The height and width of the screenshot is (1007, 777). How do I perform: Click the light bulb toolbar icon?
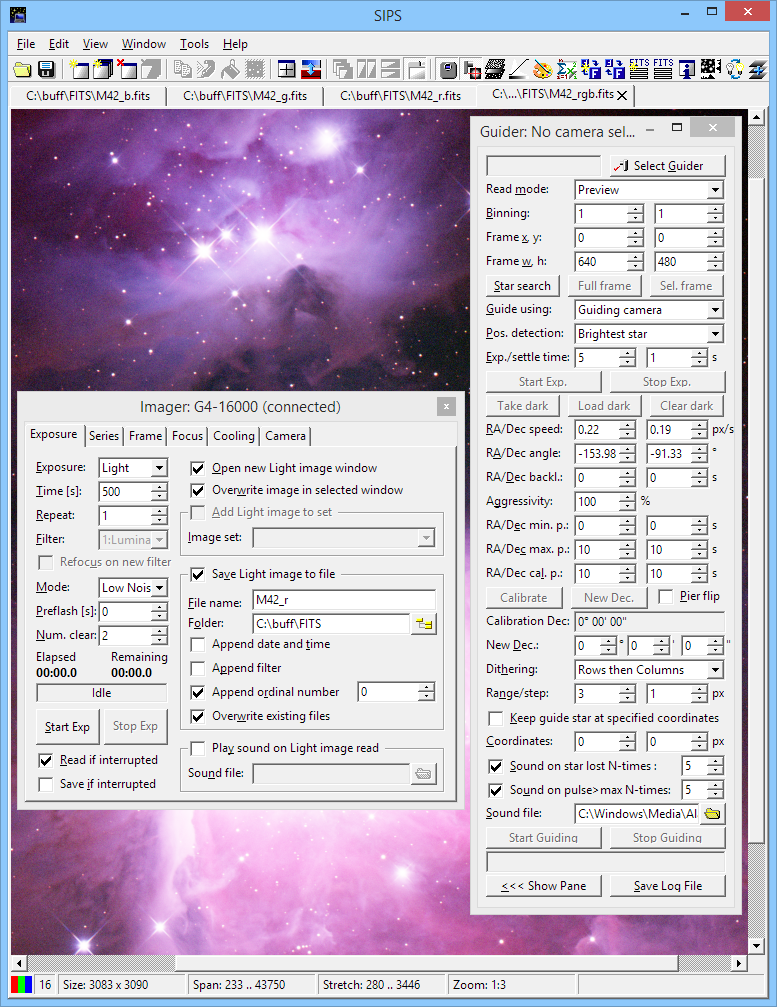point(735,69)
